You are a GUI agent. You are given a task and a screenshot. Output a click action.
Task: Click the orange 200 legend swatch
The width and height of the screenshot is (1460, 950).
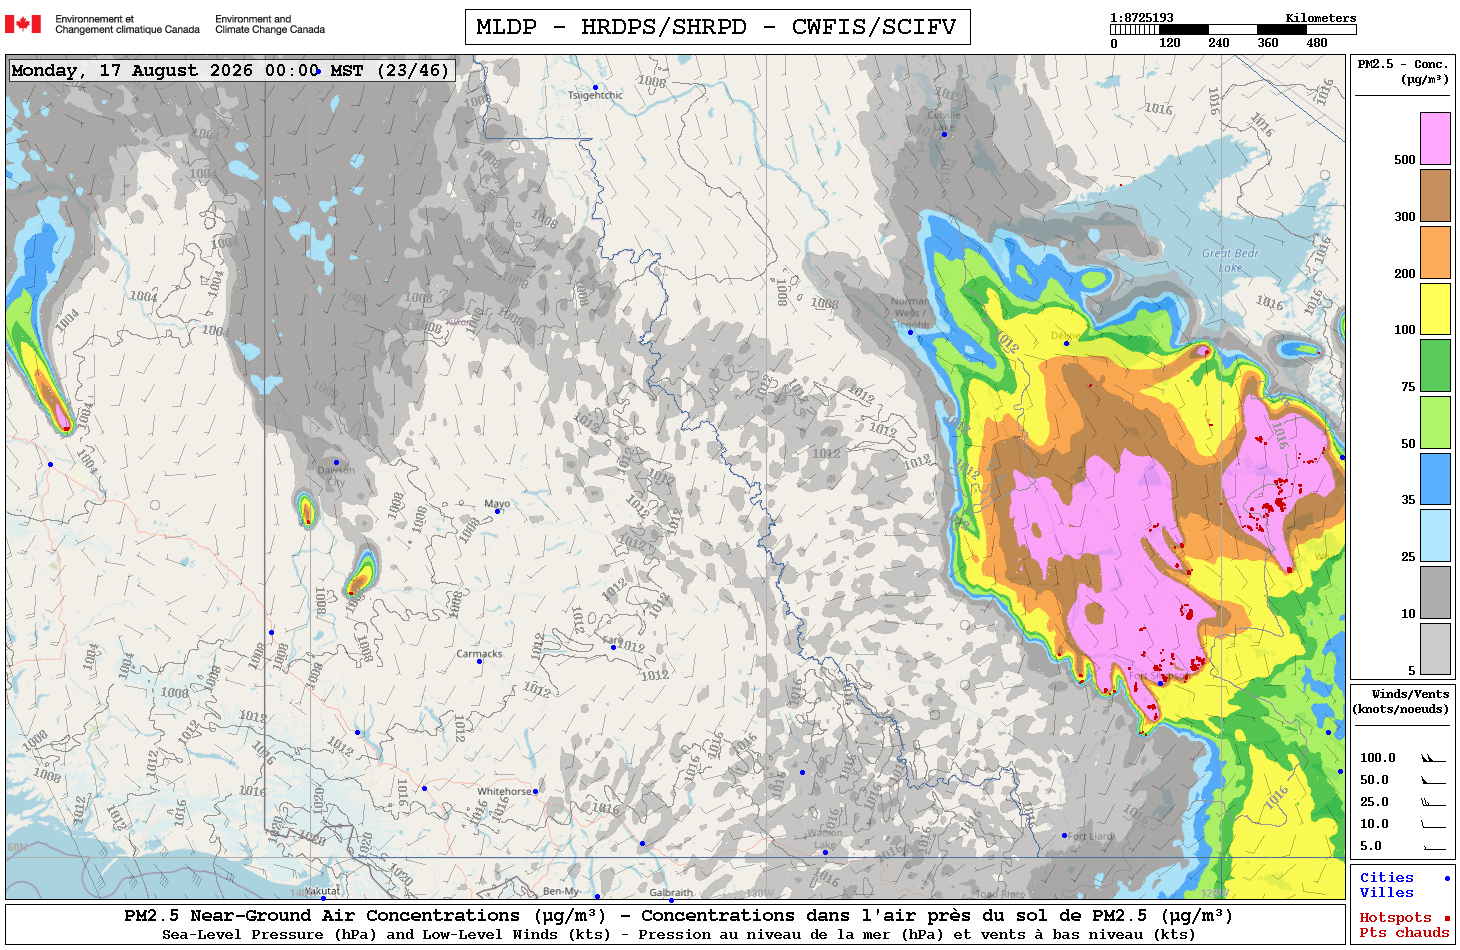pyautogui.click(x=1435, y=252)
